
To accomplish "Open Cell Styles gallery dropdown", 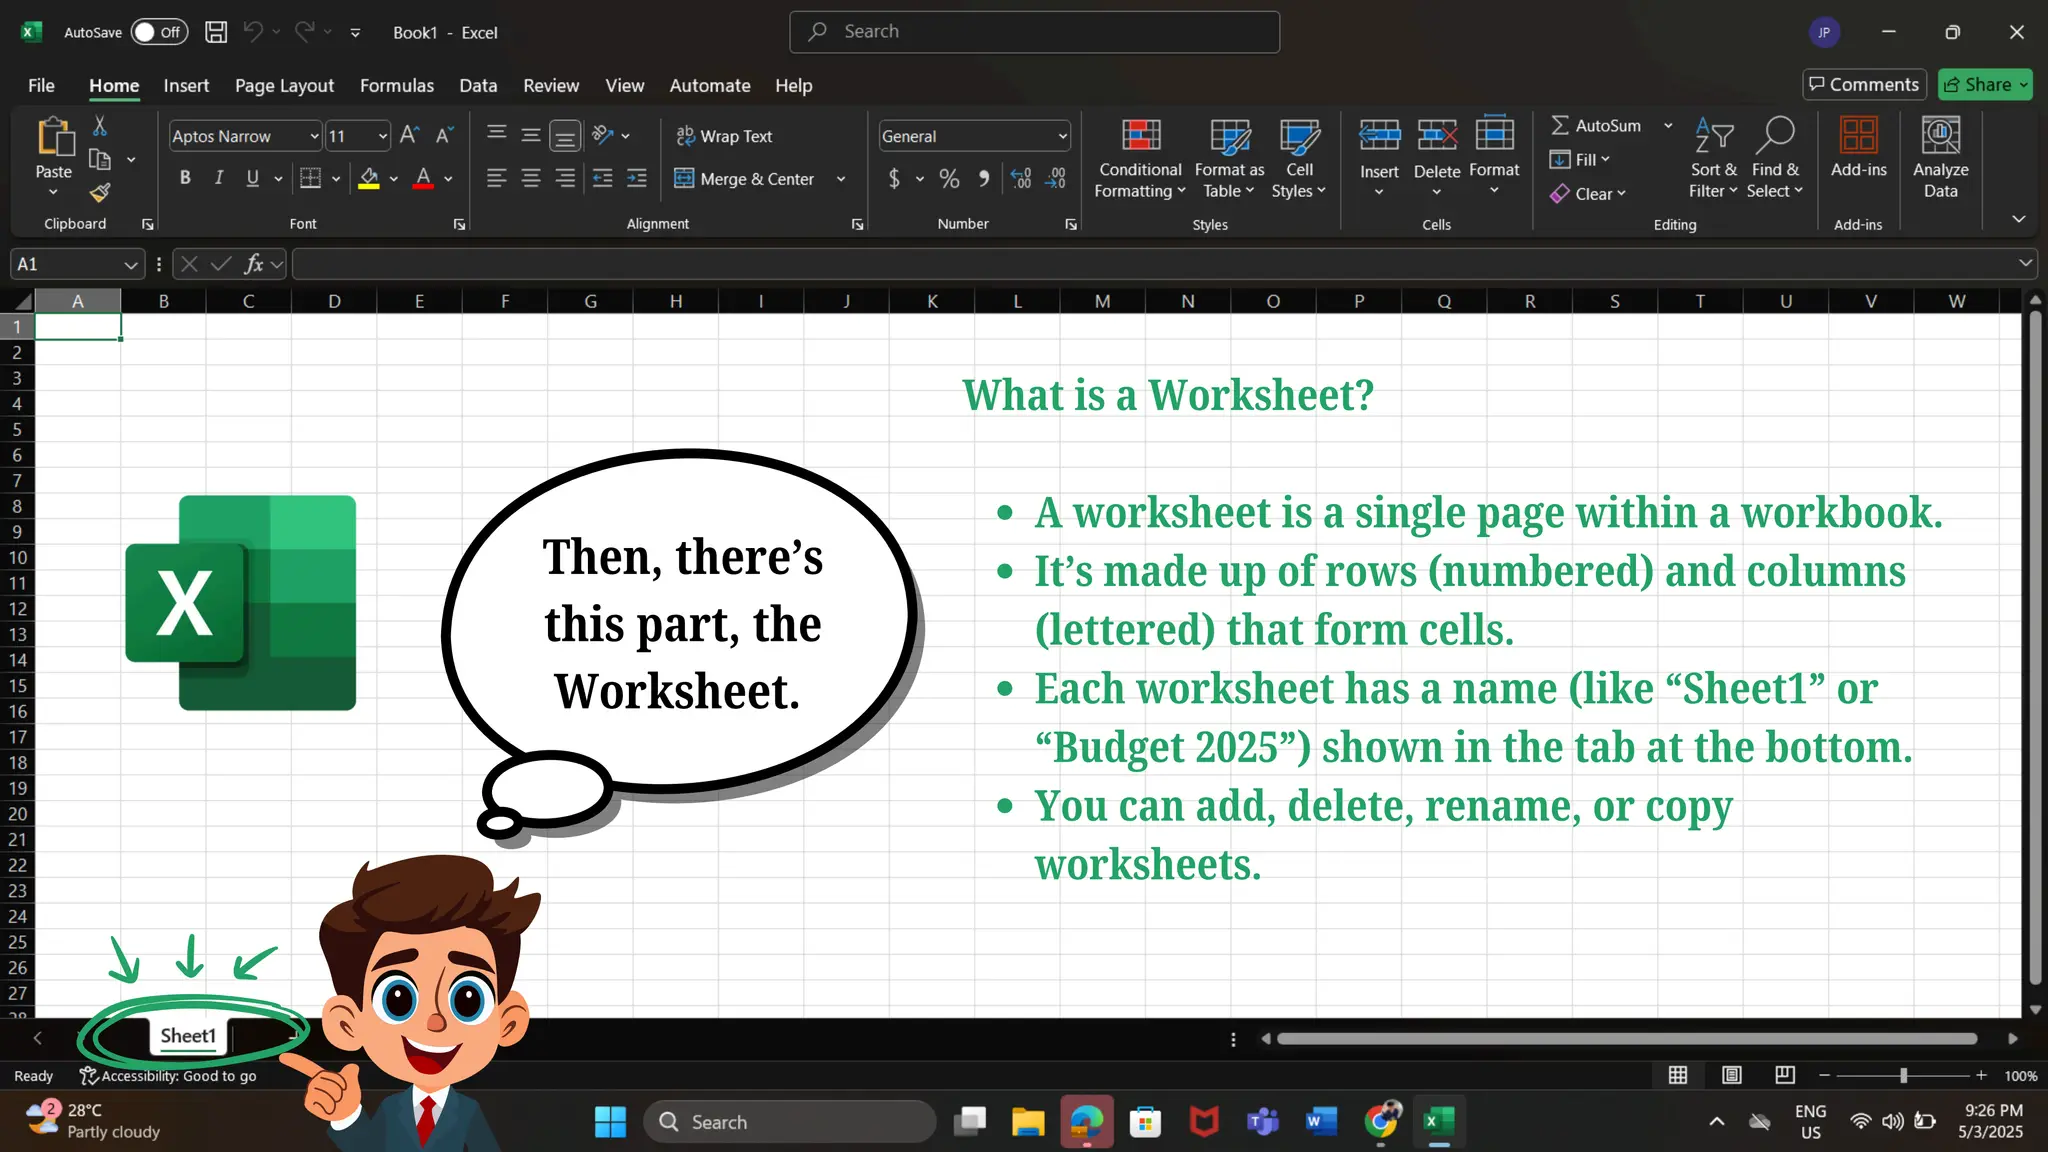I will pos(1298,158).
